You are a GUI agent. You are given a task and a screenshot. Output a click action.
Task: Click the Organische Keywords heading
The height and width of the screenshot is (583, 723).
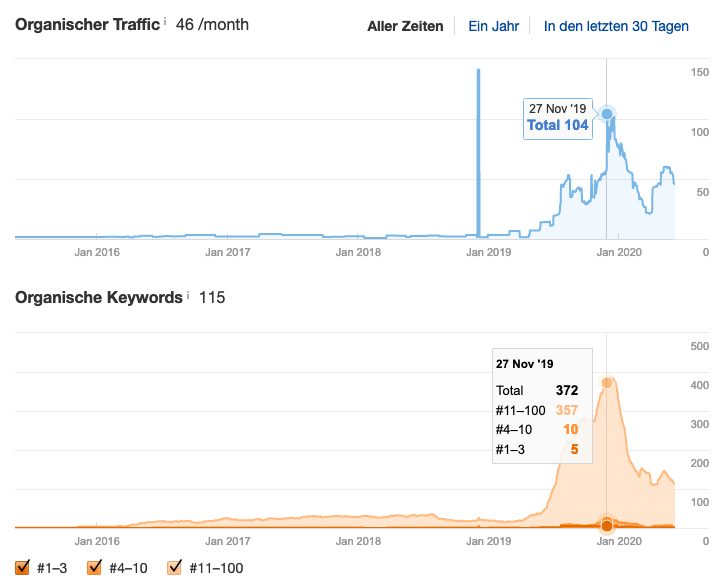[98, 297]
